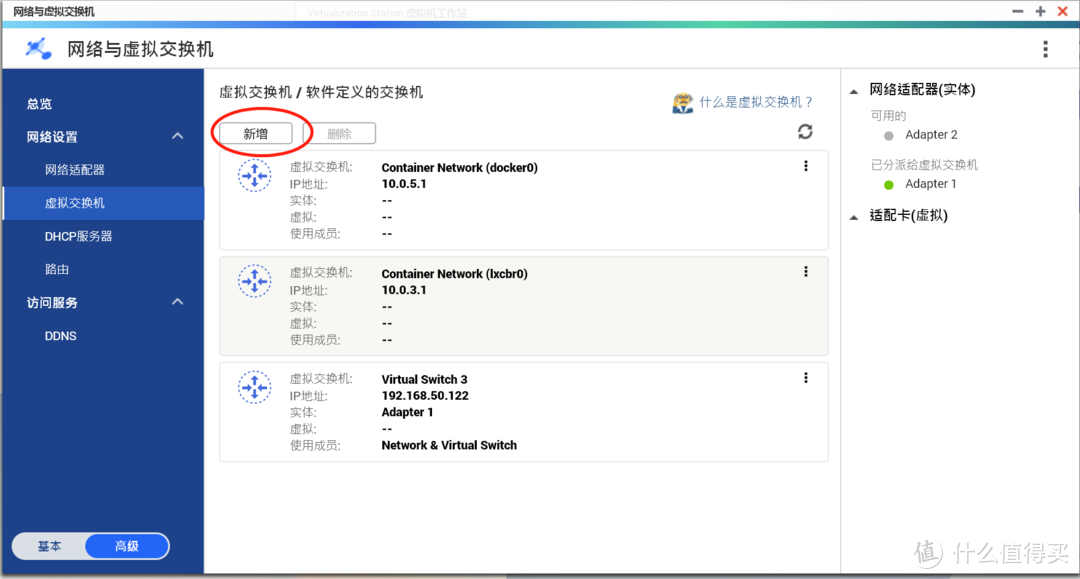
Task: Collapse the 网络设置 sidebar section
Action: coord(177,136)
